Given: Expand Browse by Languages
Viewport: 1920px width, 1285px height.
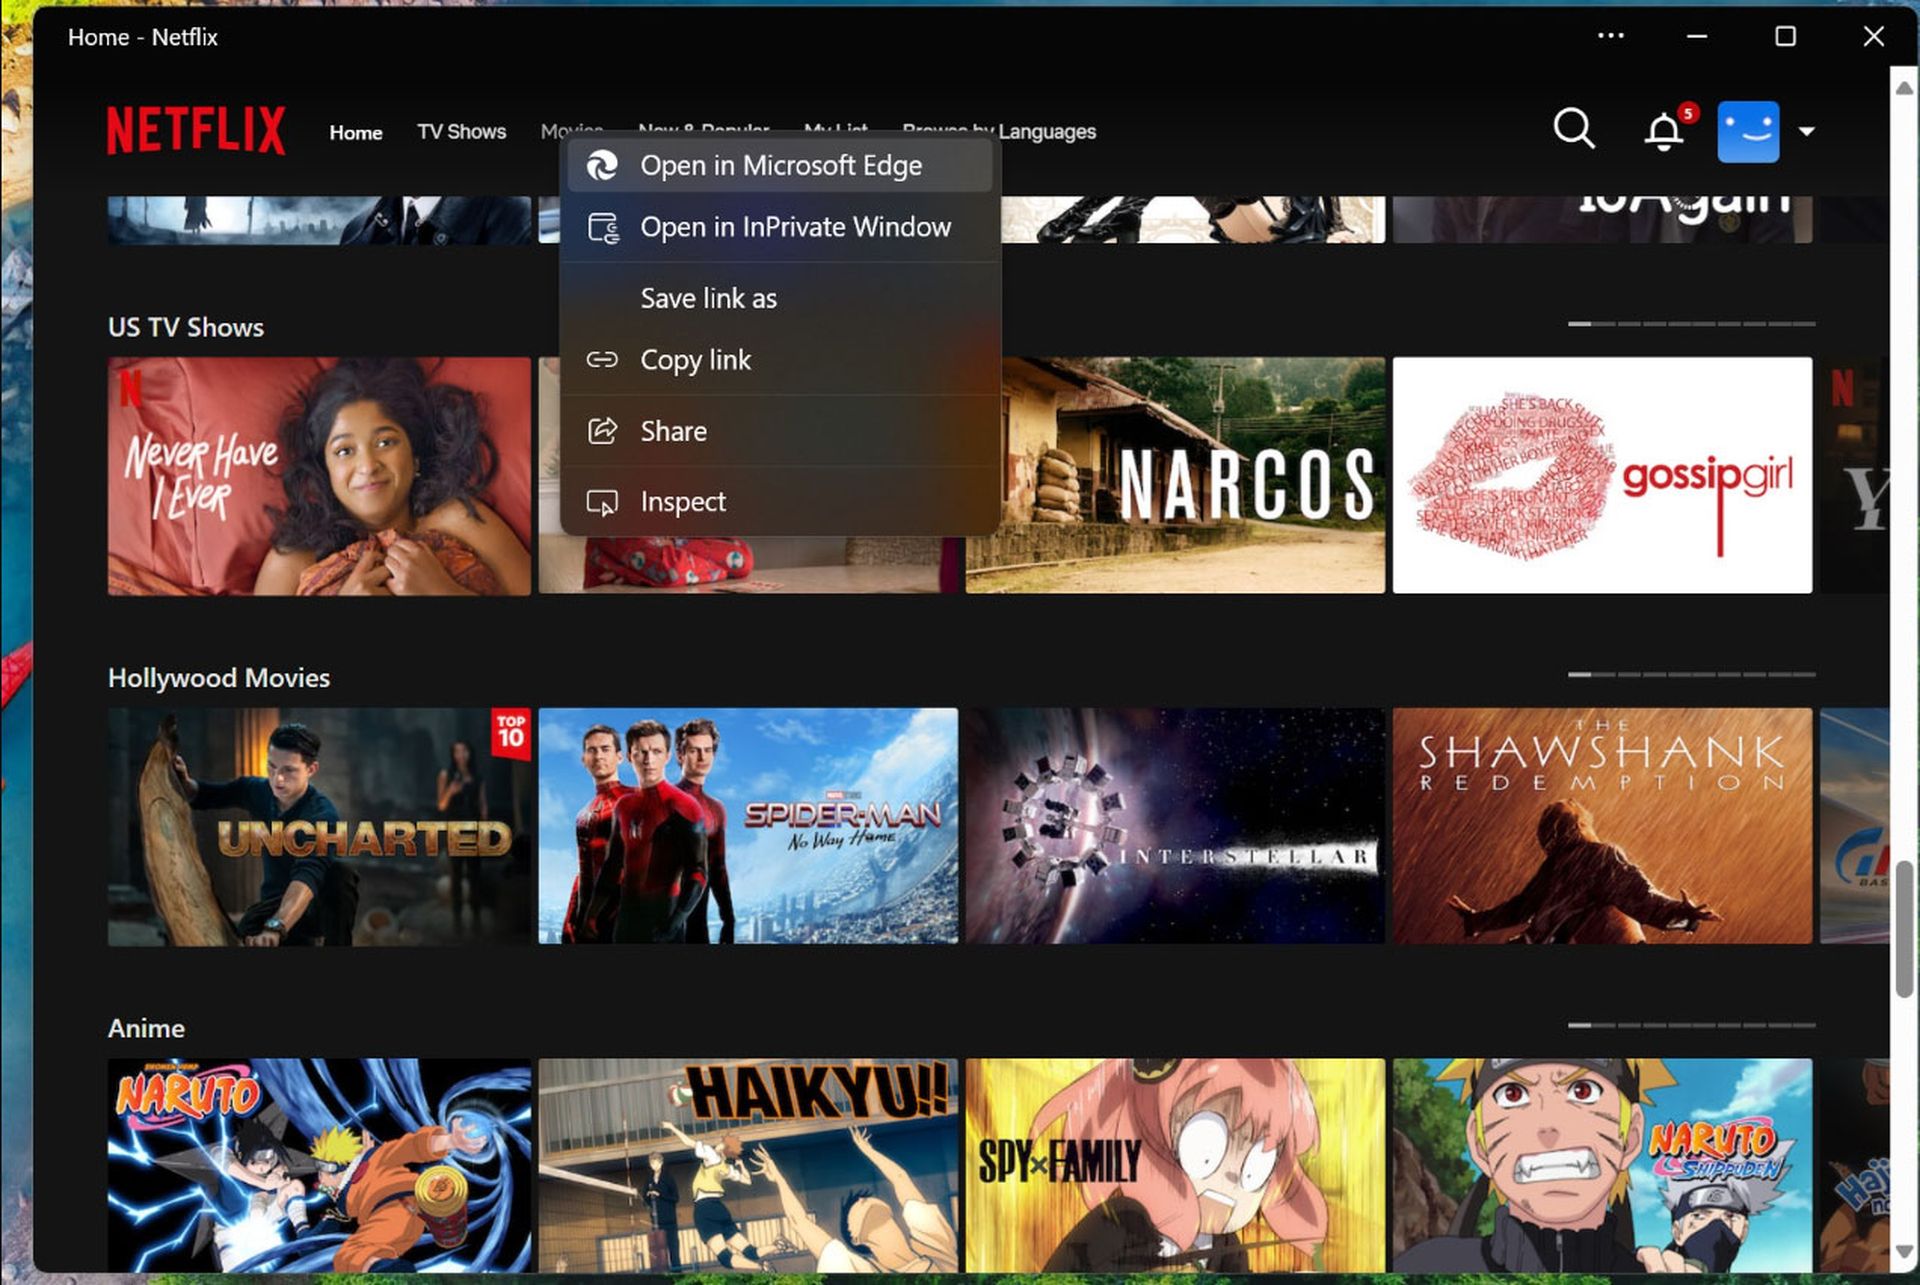Looking at the screenshot, I should tap(999, 130).
